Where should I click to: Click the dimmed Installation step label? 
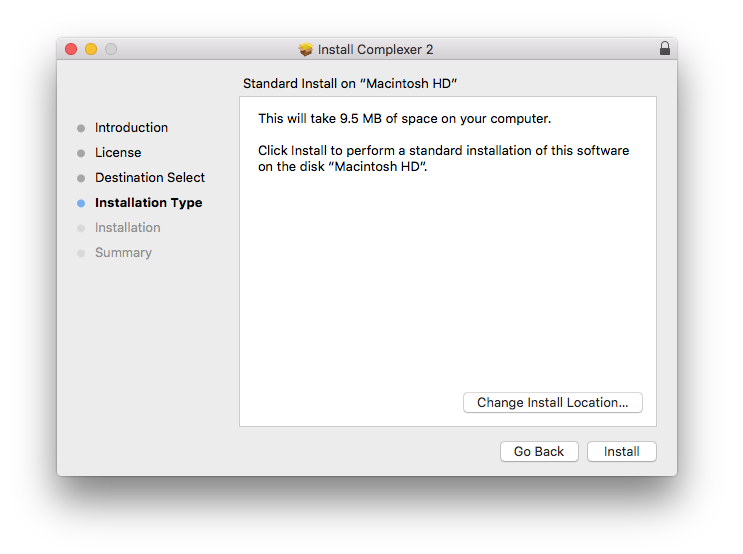point(127,228)
